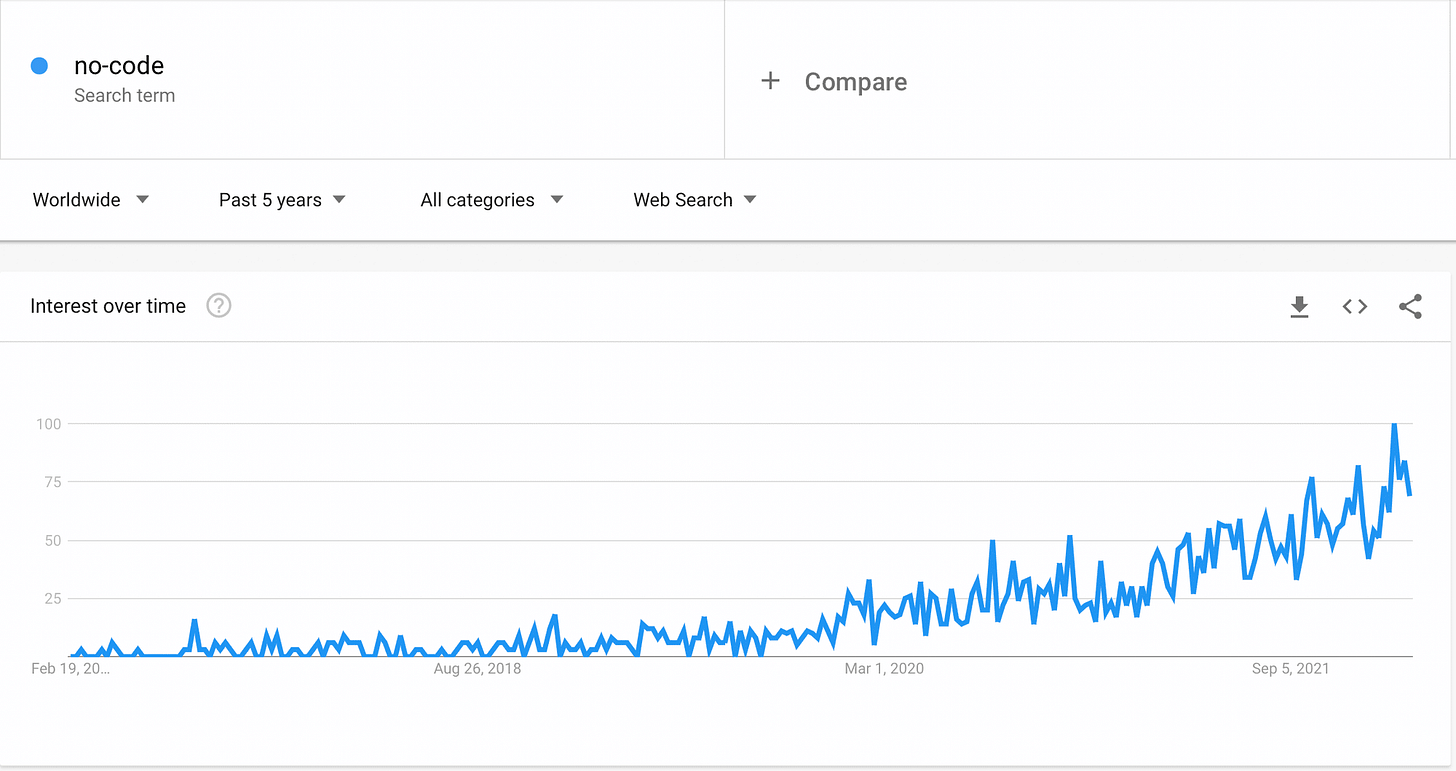The image size is (1456, 771).
Task: Download the trends data as CSV
Action: tap(1299, 306)
